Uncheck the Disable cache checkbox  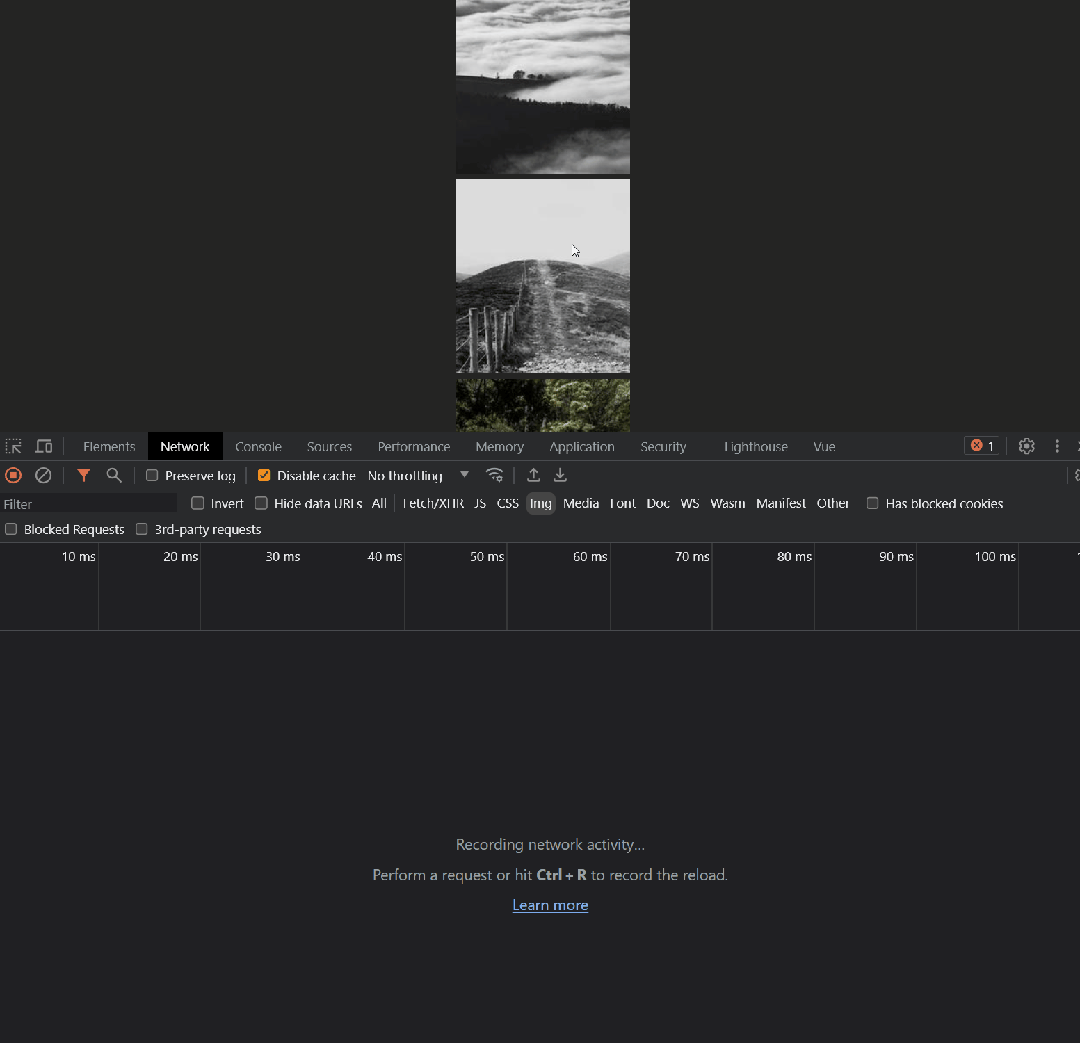[x=264, y=475]
